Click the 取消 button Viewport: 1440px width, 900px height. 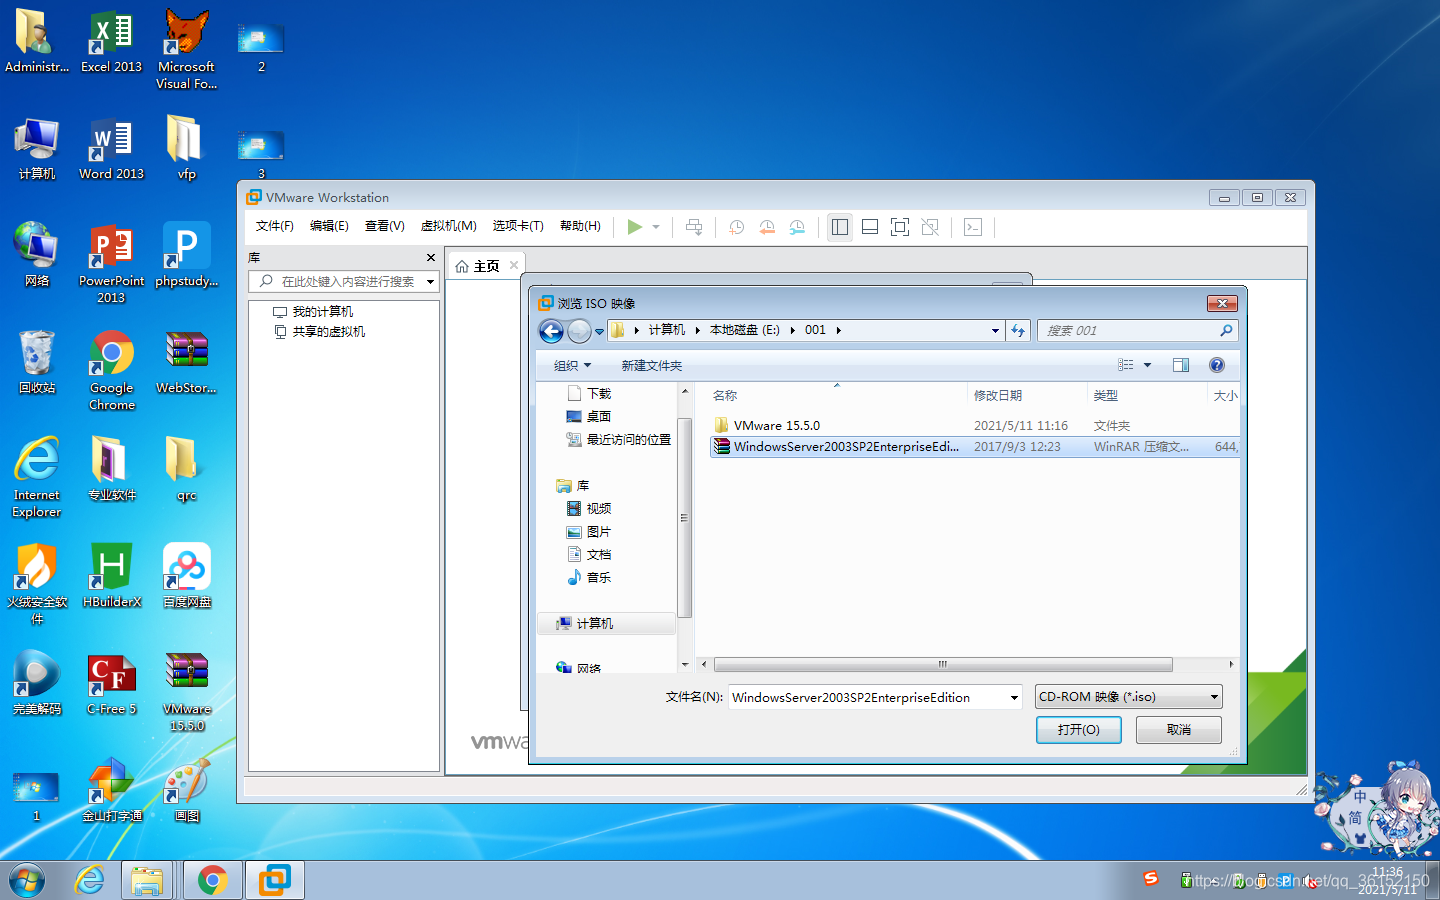pyautogui.click(x=1179, y=730)
